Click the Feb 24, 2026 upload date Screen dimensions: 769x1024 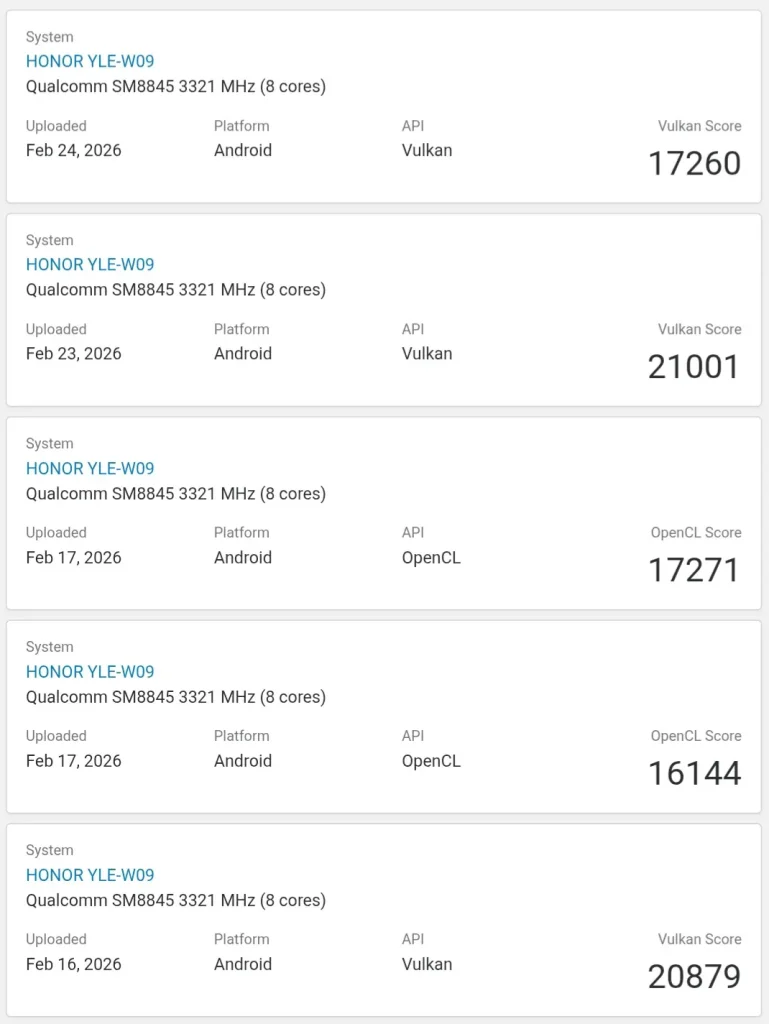point(73,150)
